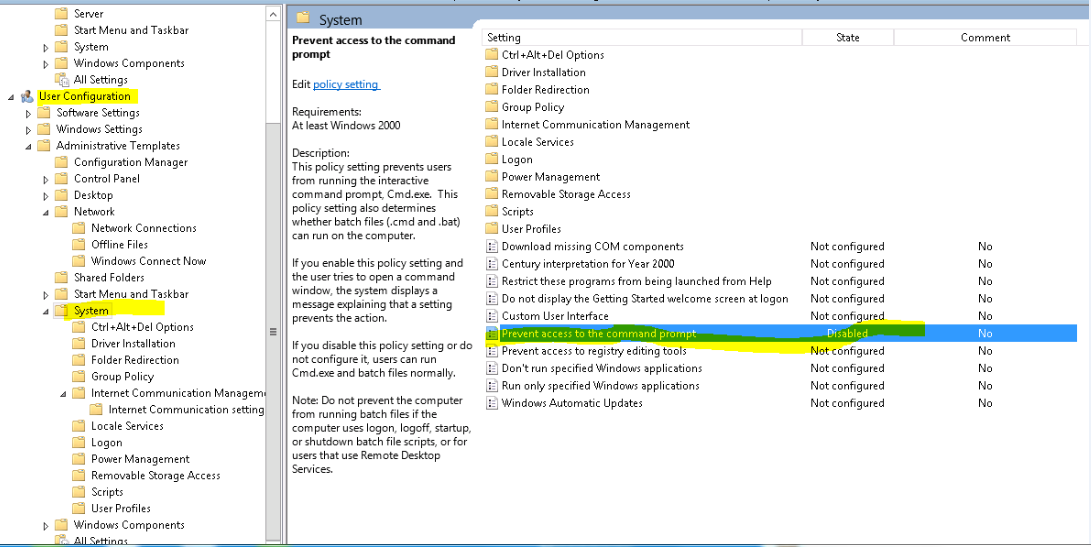Expand the Windows Settings node

tap(29, 129)
